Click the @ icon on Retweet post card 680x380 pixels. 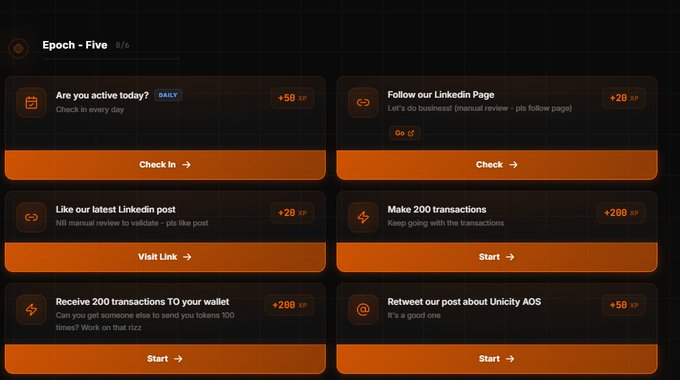(x=363, y=310)
